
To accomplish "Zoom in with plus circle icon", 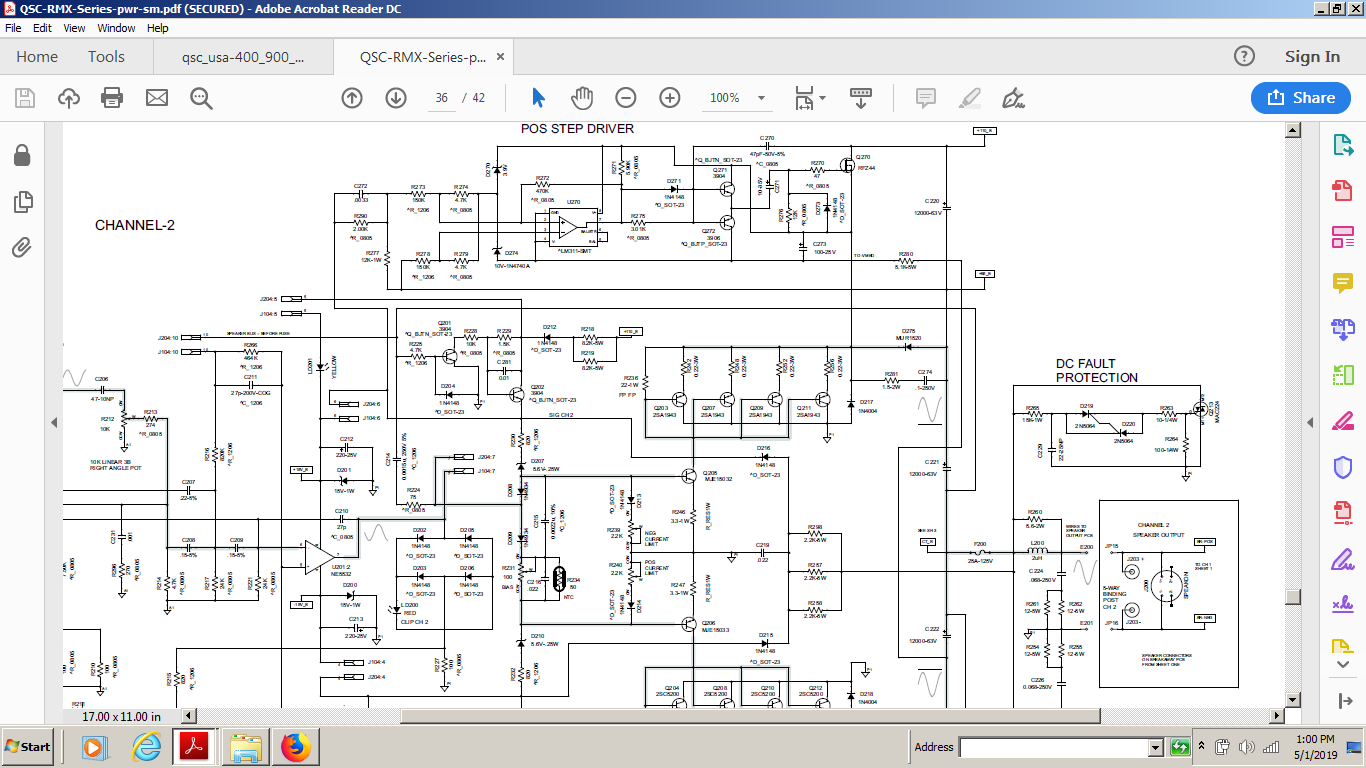I will [x=670, y=98].
